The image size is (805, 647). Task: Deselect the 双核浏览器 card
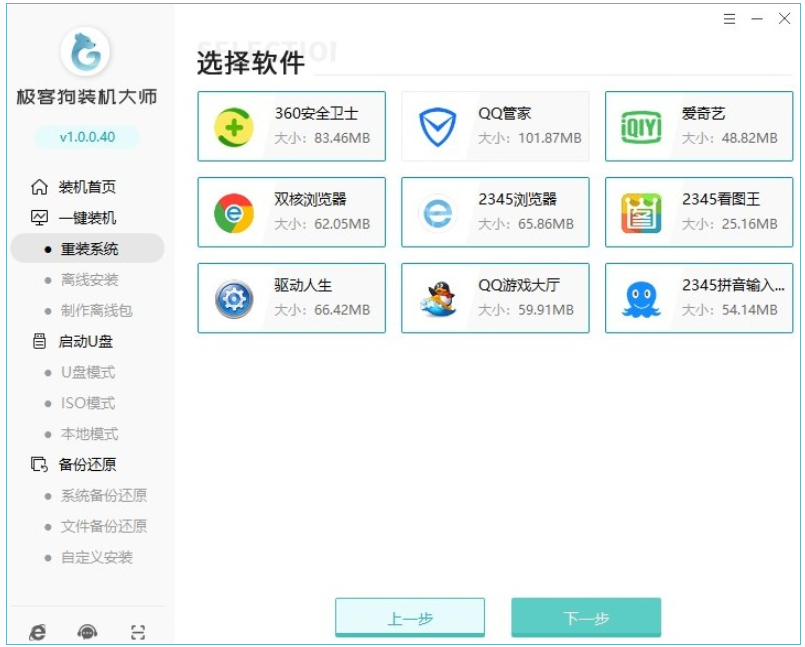pyautogui.click(x=292, y=212)
